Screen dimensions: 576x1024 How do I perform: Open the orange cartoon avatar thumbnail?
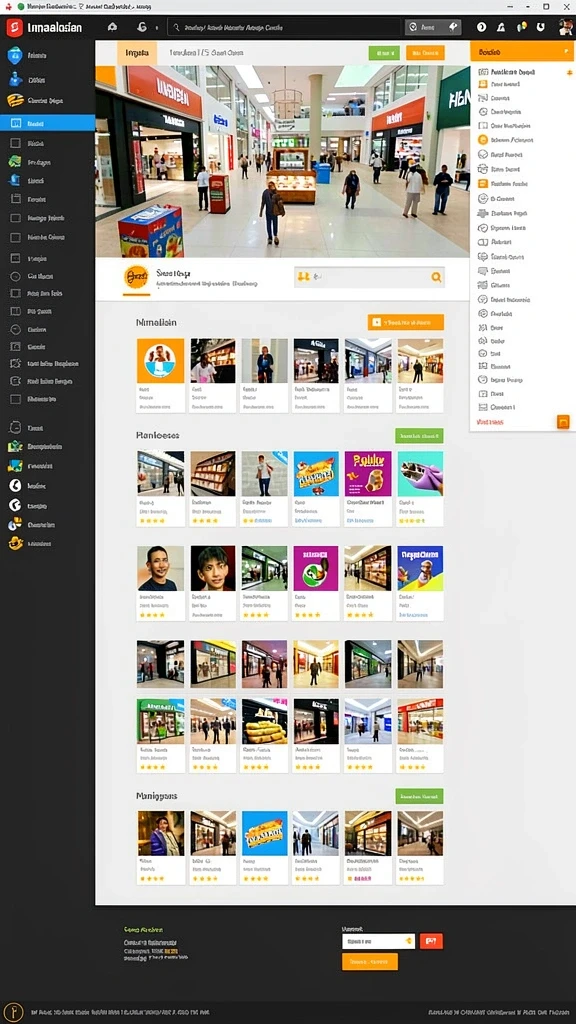click(x=161, y=360)
